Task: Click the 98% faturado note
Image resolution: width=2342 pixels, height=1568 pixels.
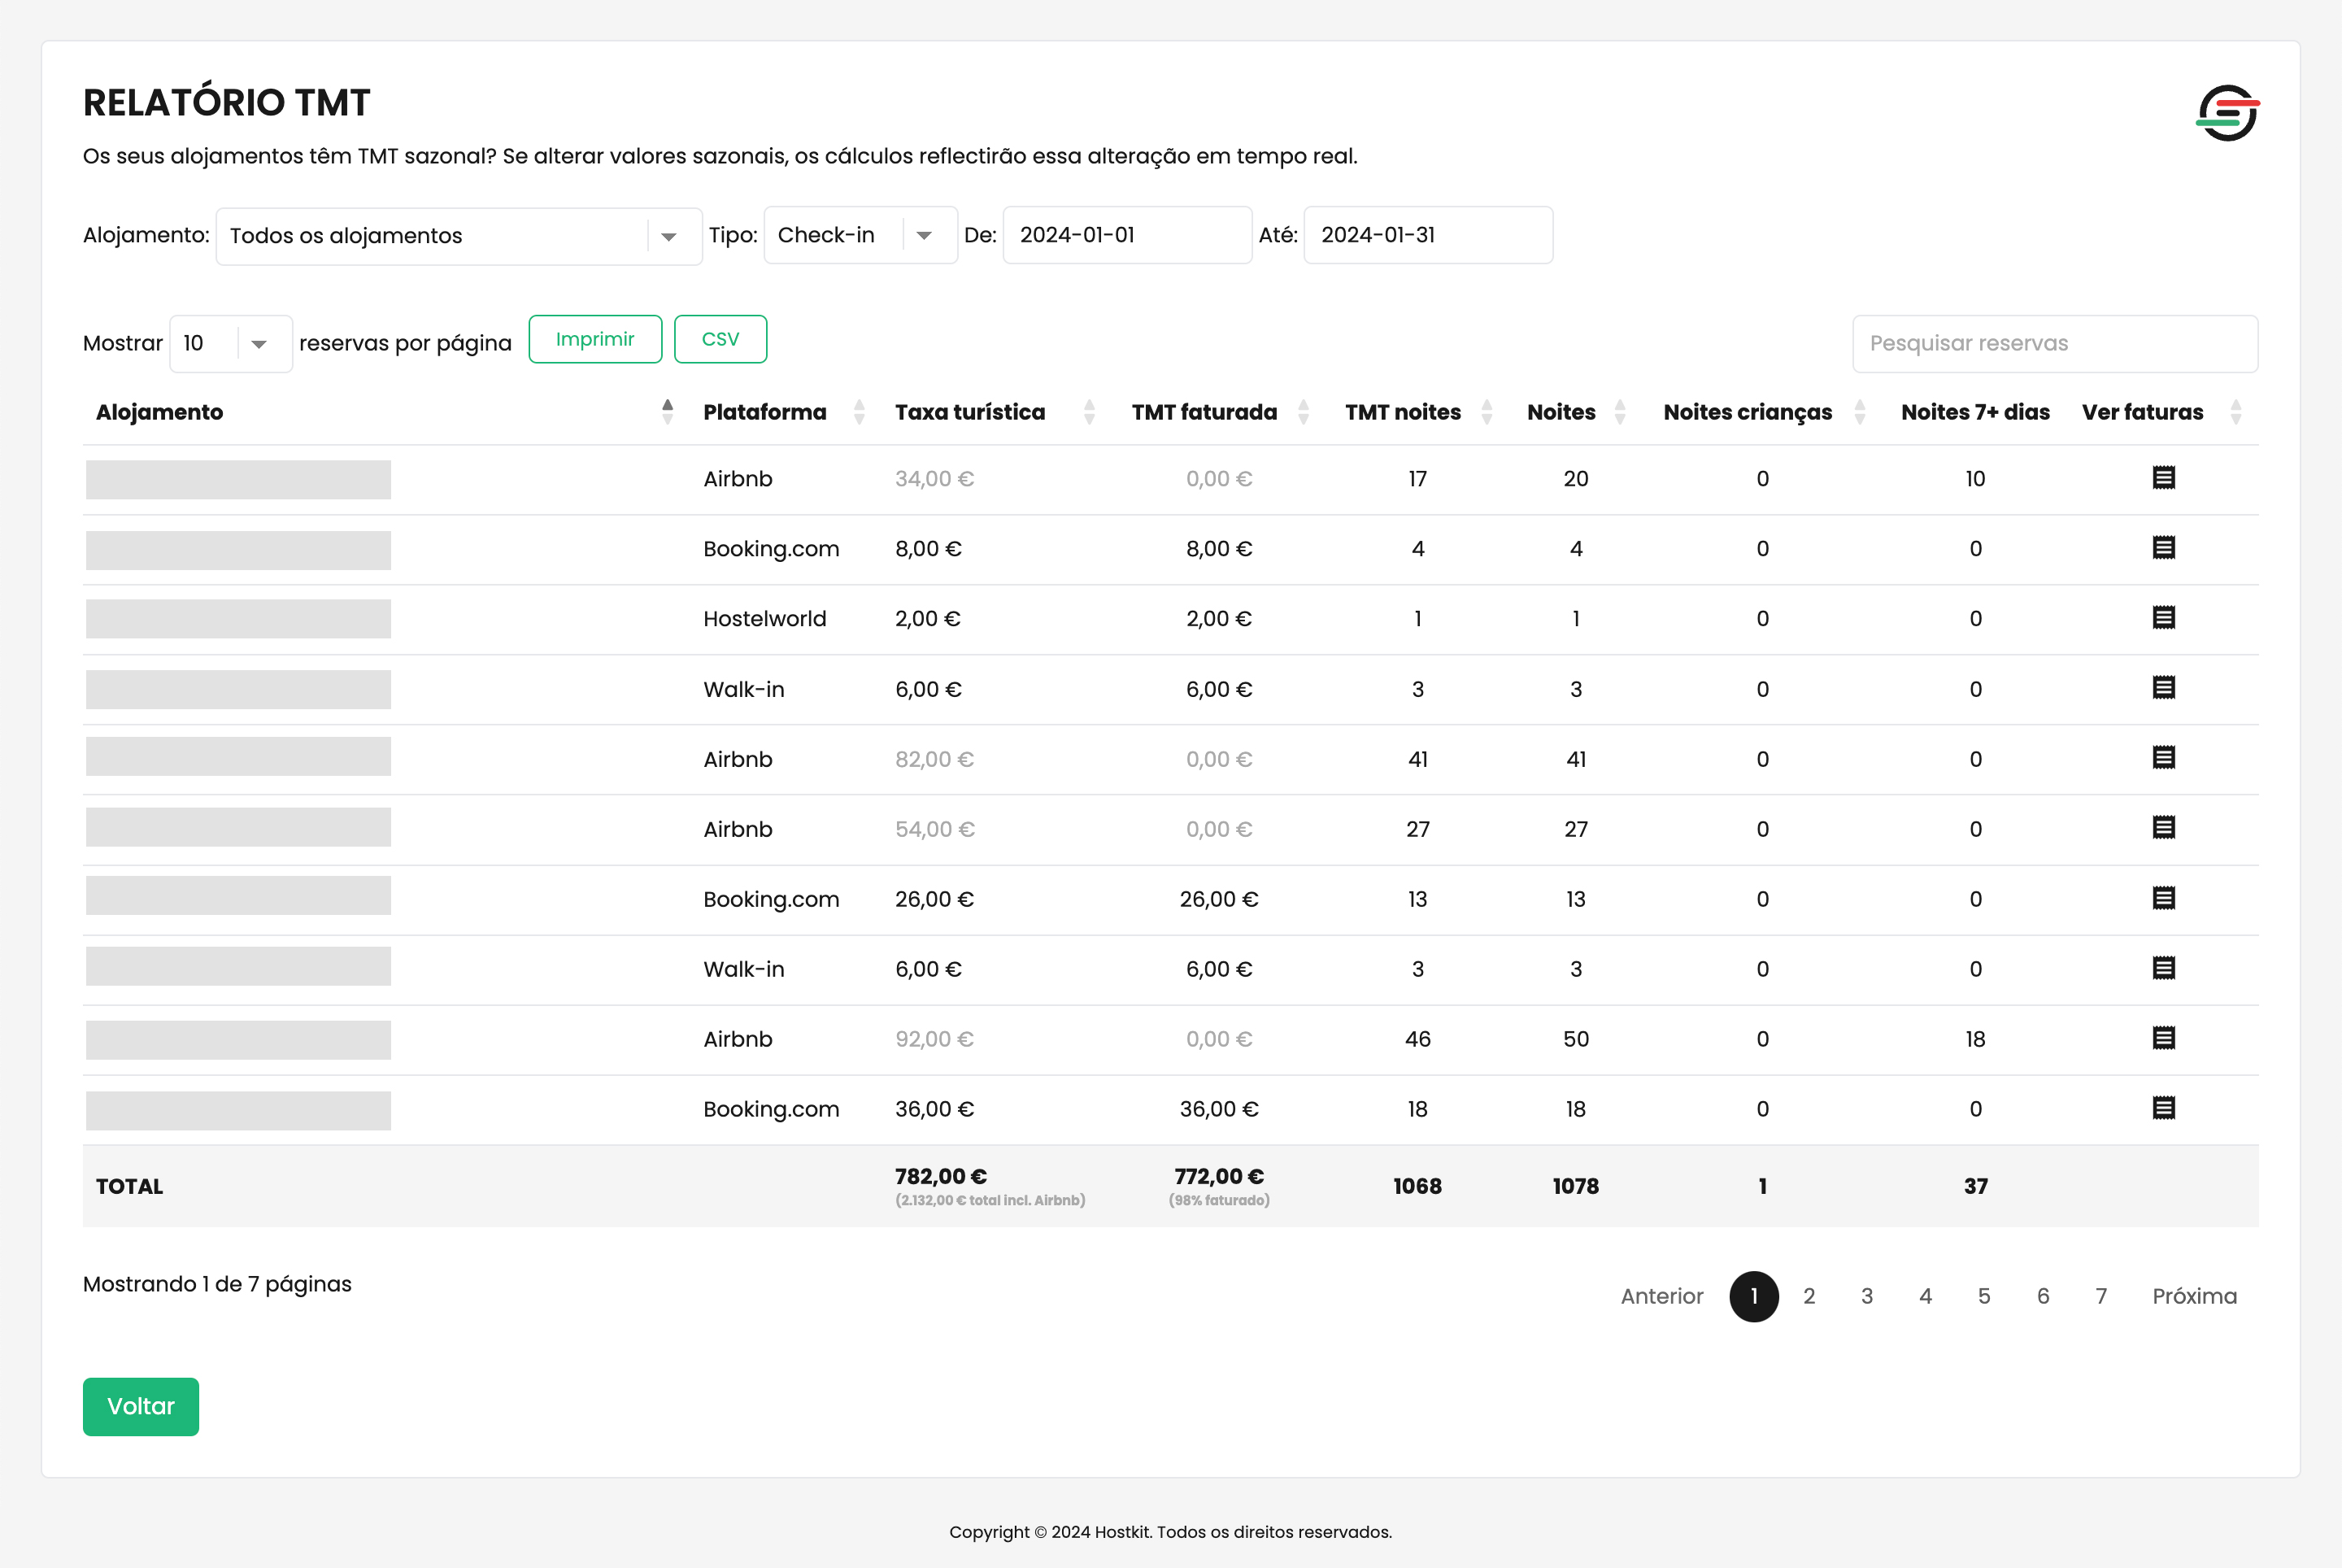Action: (1219, 1200)
